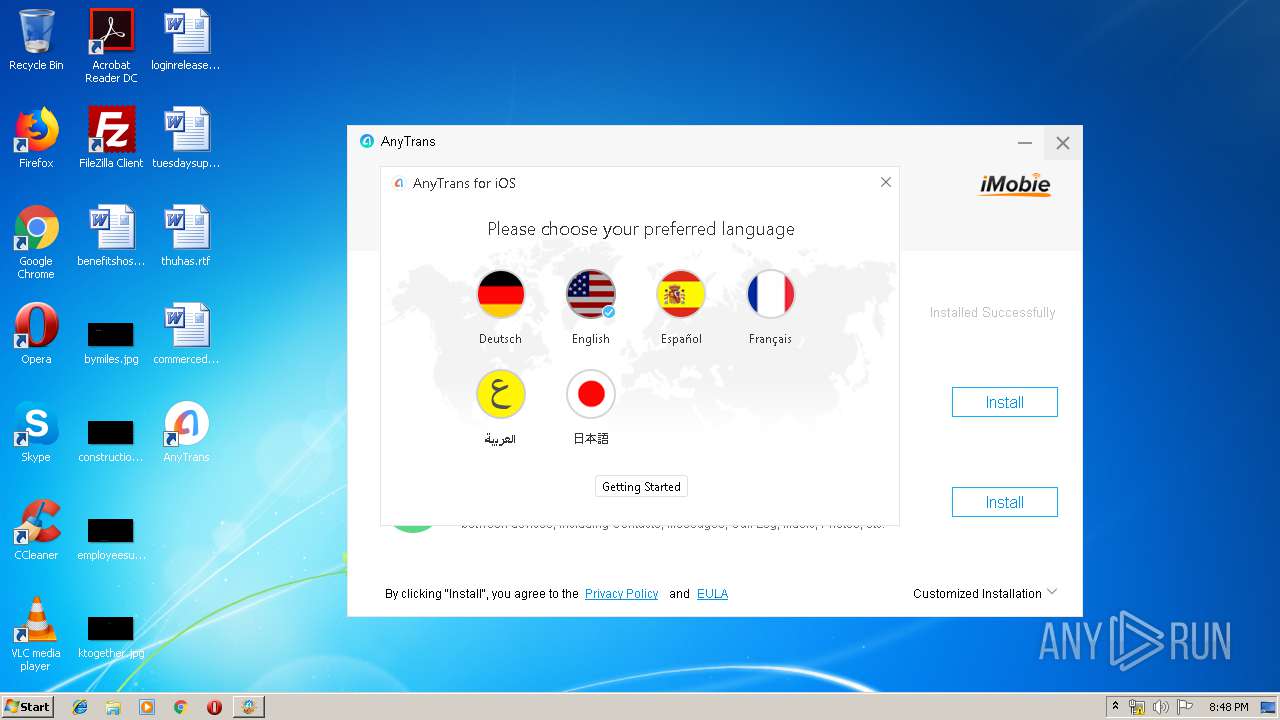The image size is (1280, 720).
Task: Switch to AnyTrans installer taskbar item
Action: (x=248, y=707)
